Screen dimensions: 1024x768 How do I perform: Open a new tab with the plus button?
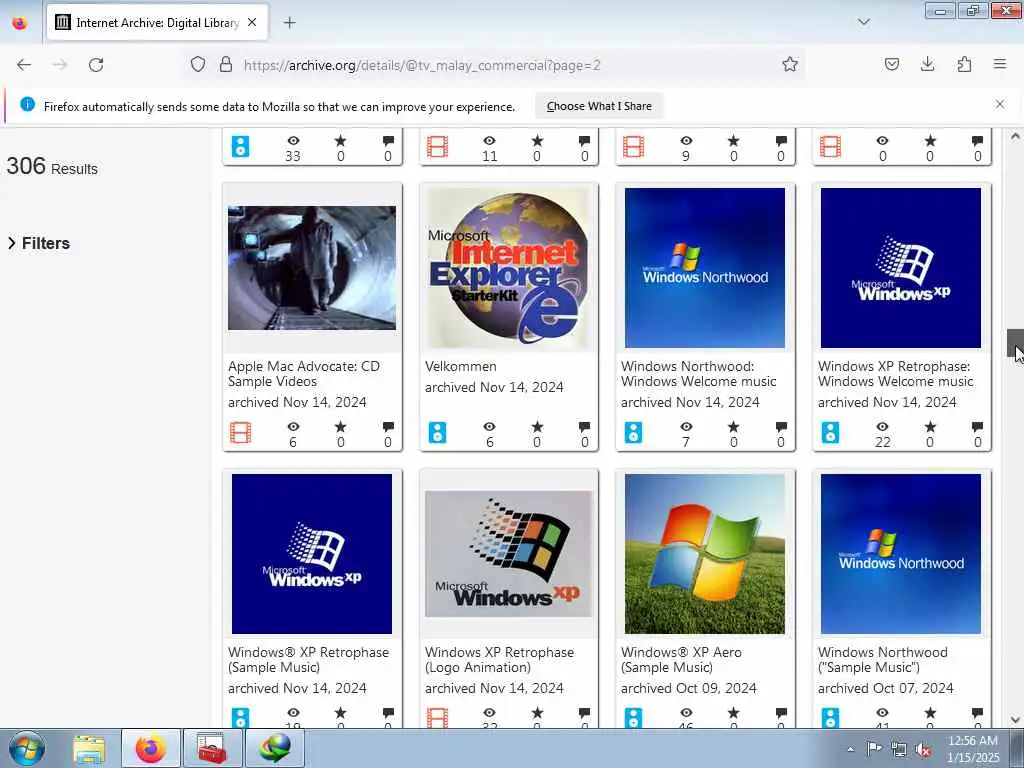(x=289, y=23)
